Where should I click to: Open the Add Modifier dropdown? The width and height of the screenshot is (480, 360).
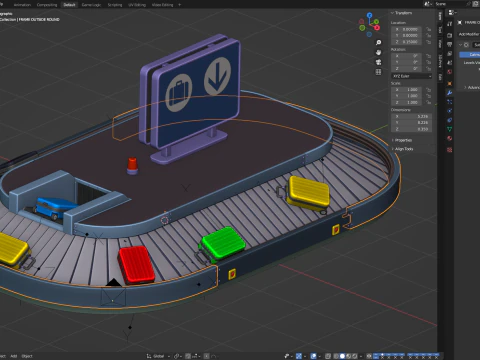(x=469, y=34)
